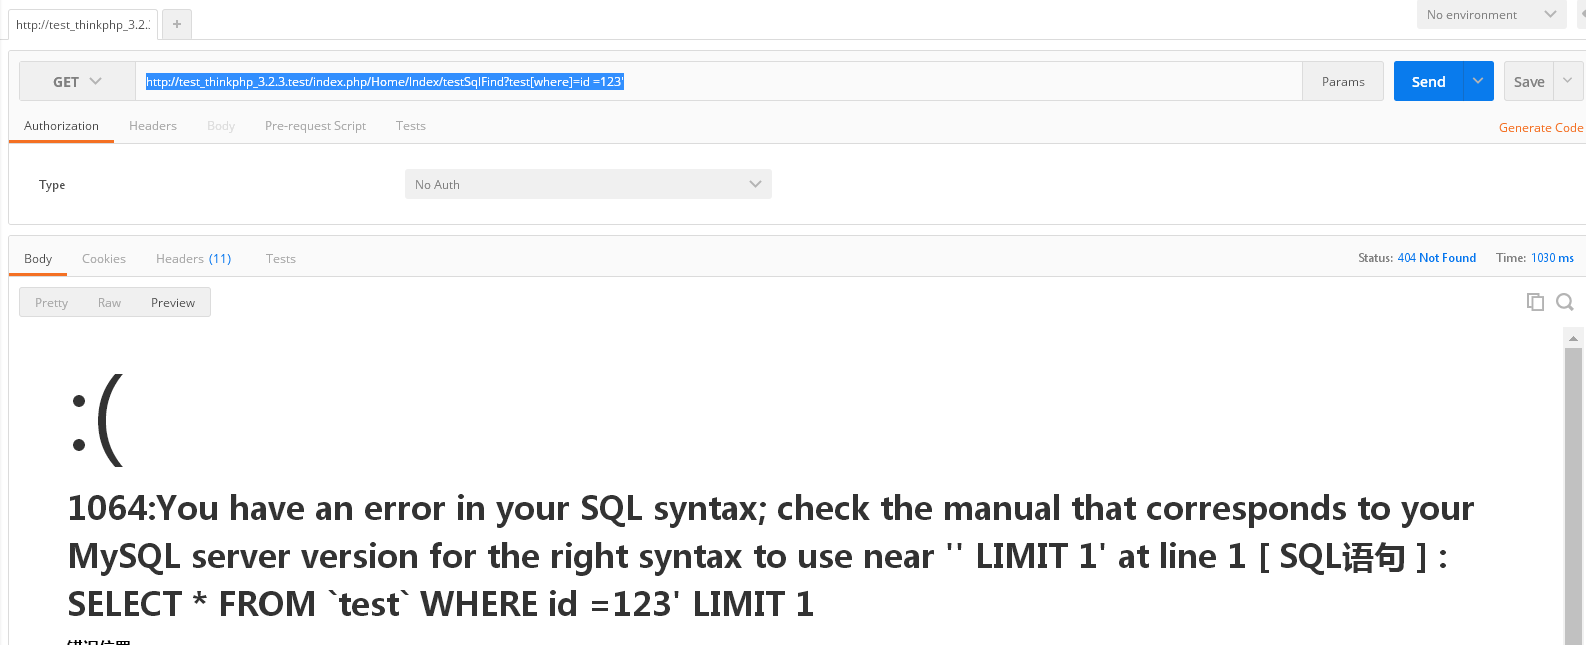Switch to the Headers request tab
Viewport: 1586px width, 645px height.
pos(153,126)
